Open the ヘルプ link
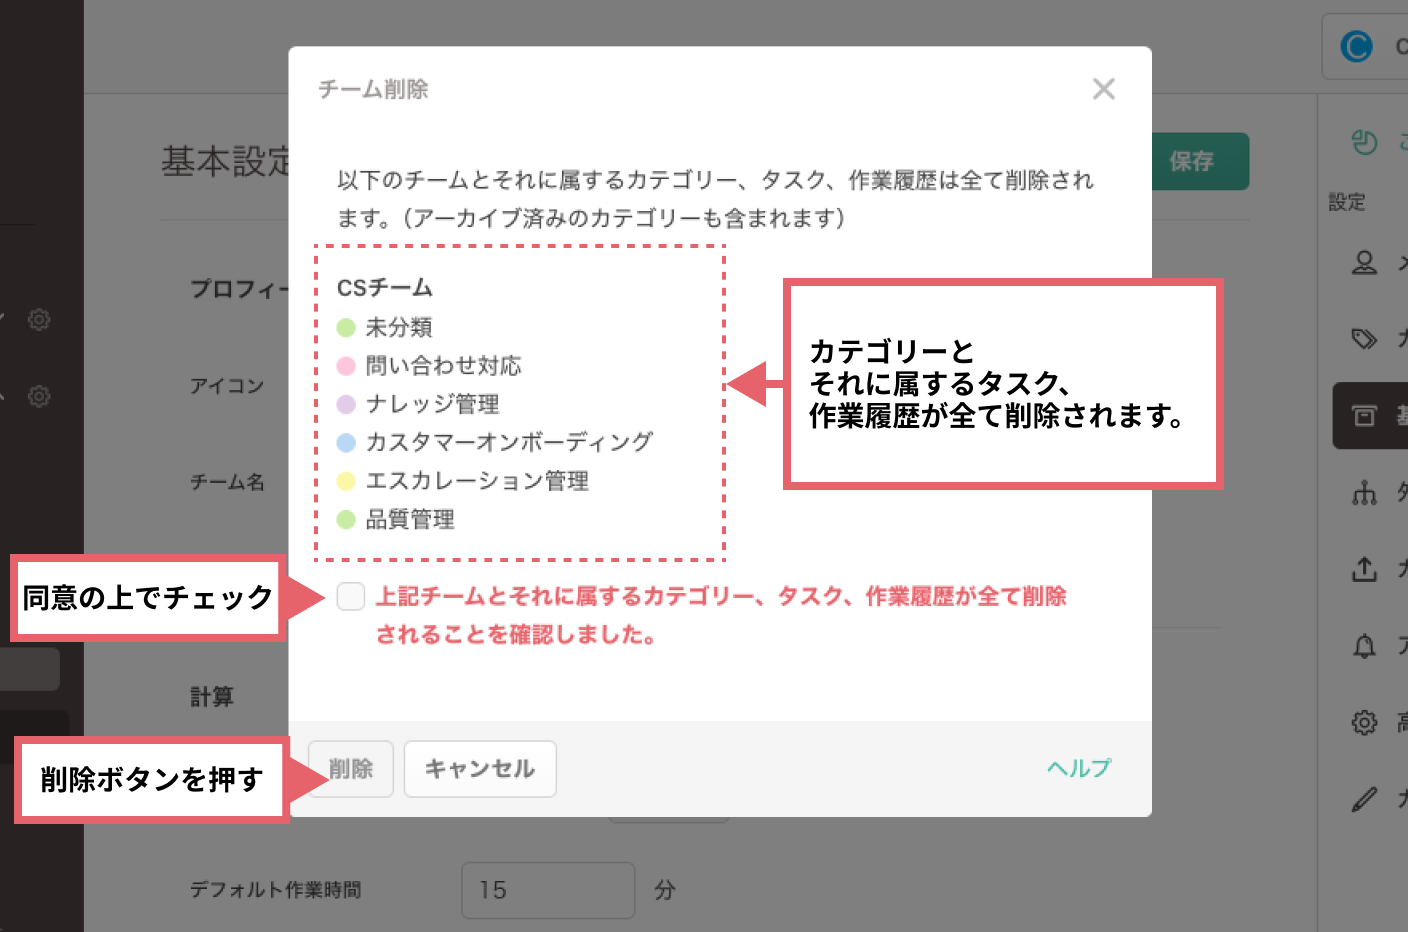Viewport: 1408px width, 932px height. 1078,768
